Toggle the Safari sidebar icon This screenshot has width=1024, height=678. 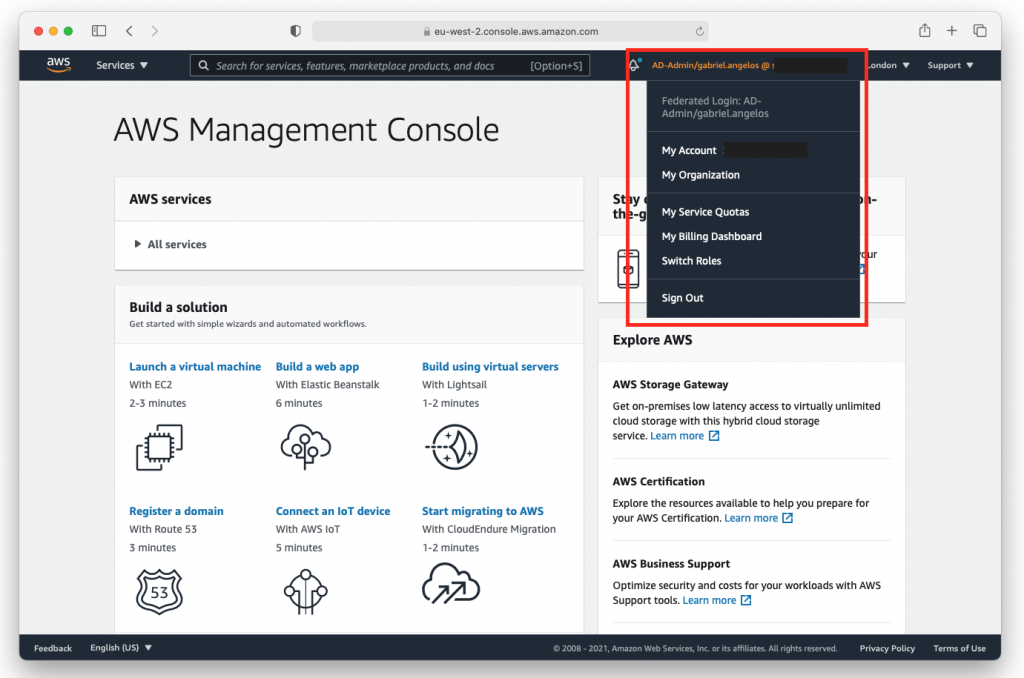(99, 31)
